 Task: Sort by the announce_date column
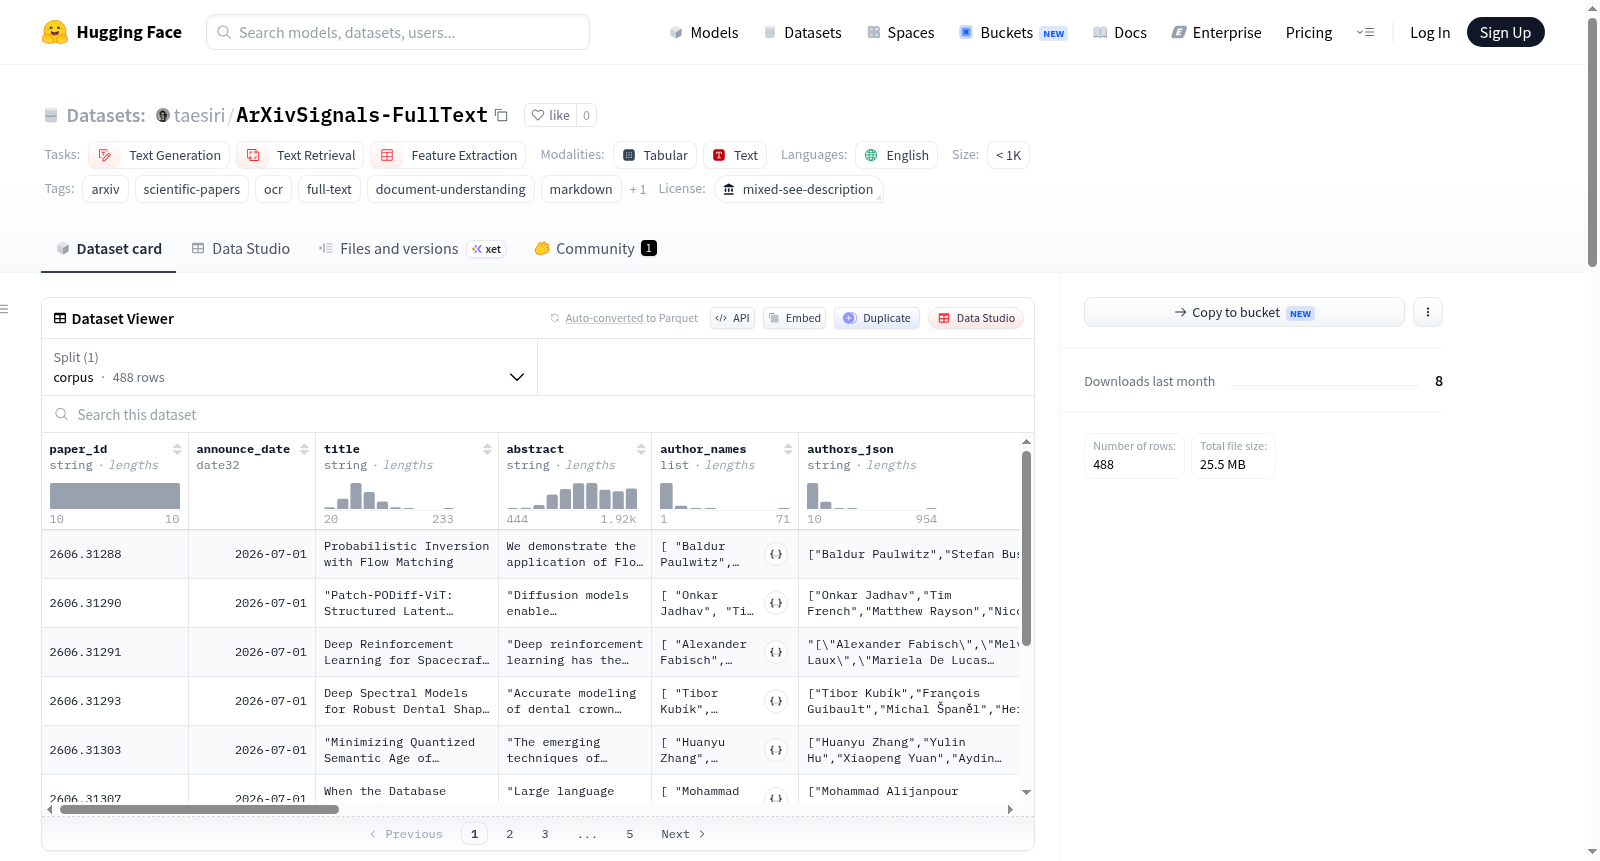pos(302,449)
